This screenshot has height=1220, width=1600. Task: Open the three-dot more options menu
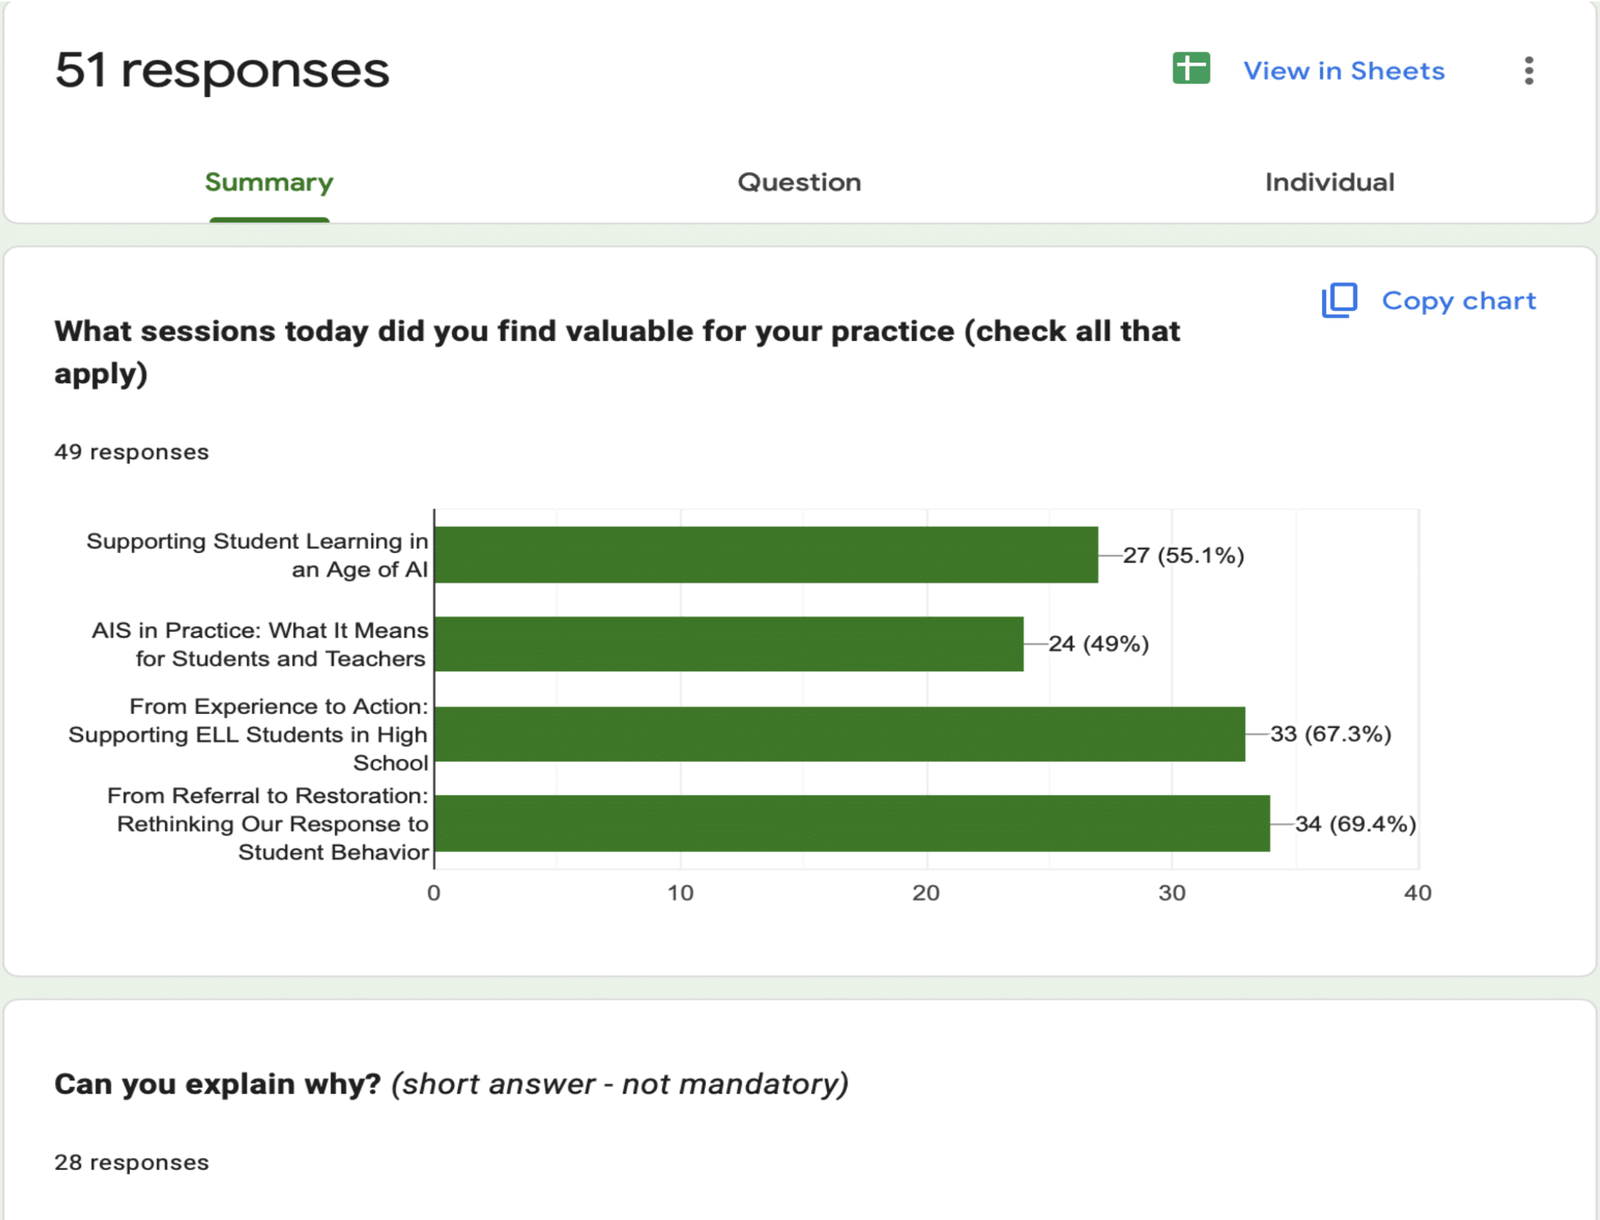(1528, 70)
